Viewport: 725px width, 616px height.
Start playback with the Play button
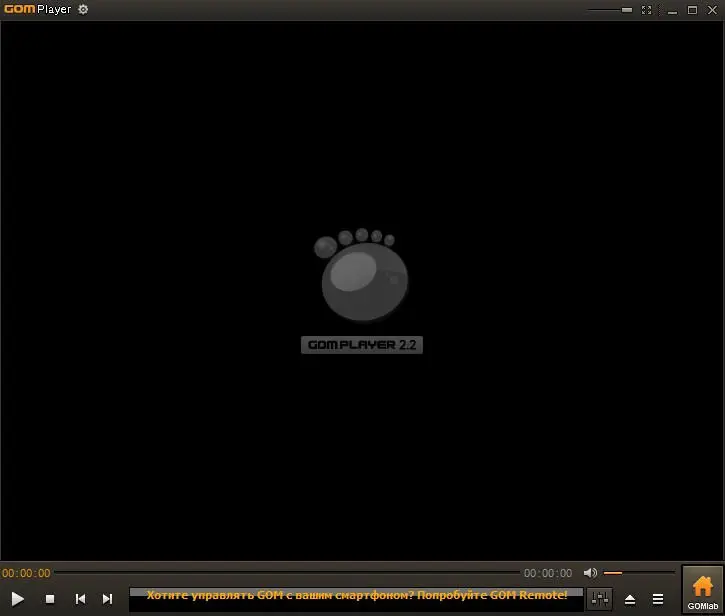[18, 599]
